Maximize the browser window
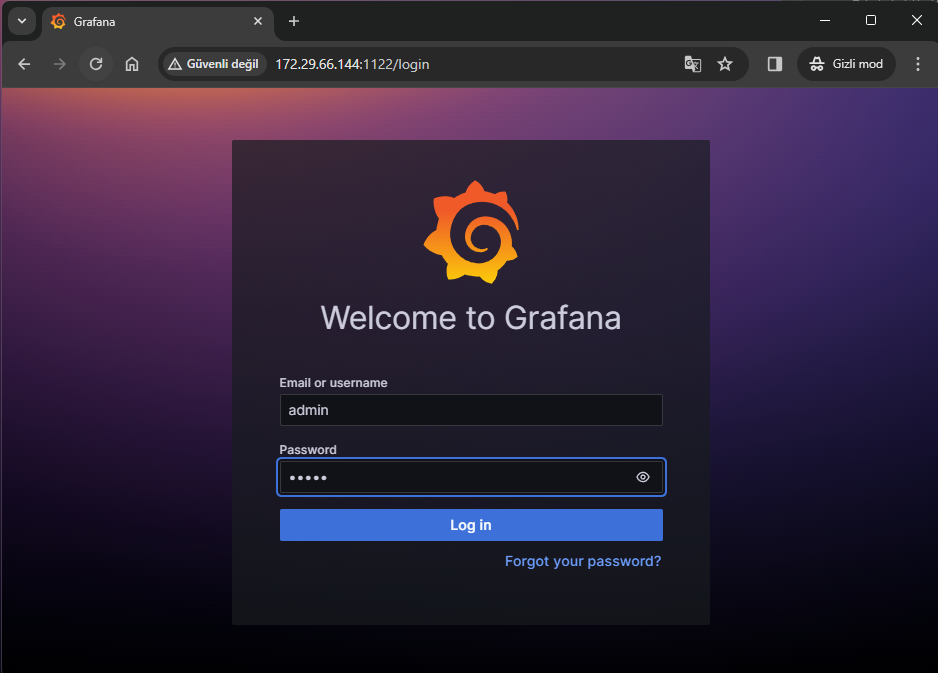 click(x=871, y=20)
